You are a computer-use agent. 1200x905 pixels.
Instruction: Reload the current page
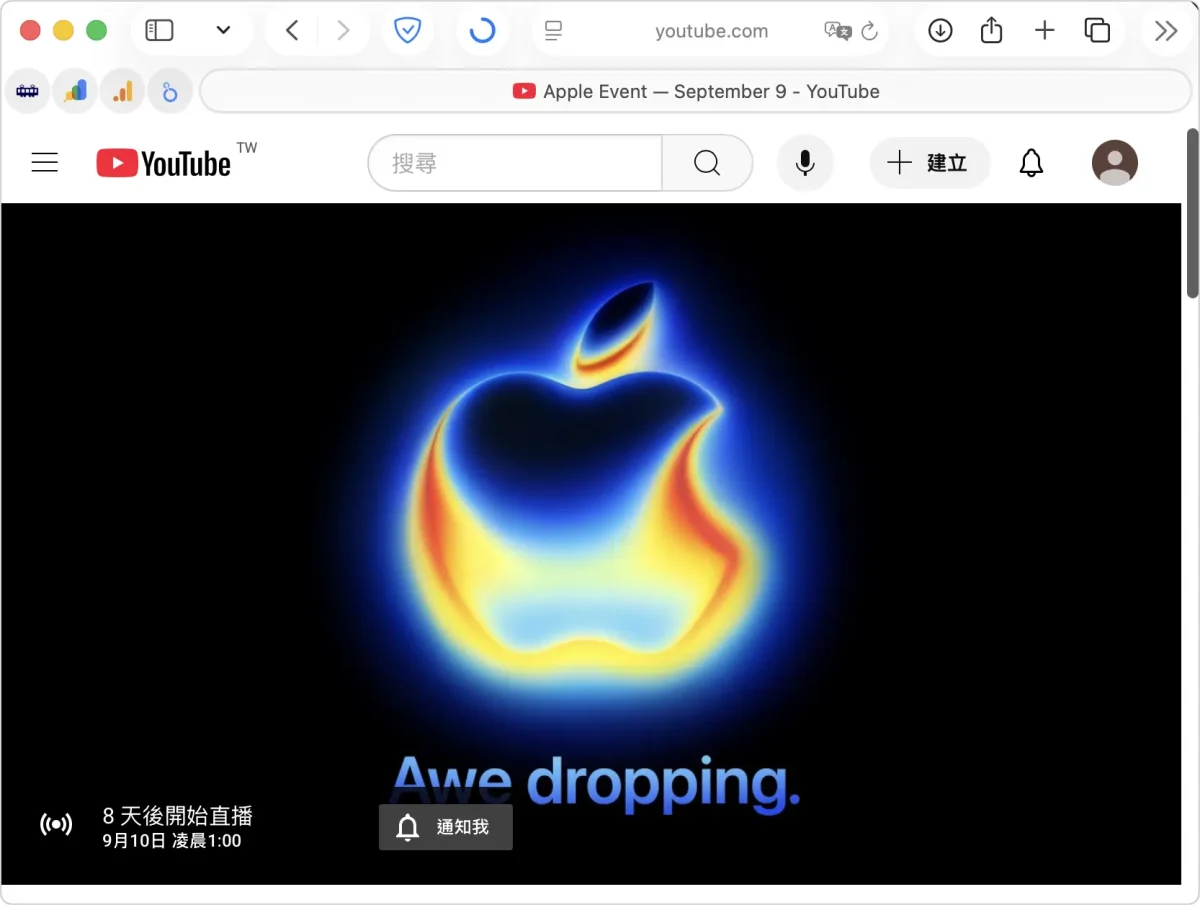click(869, 31)
